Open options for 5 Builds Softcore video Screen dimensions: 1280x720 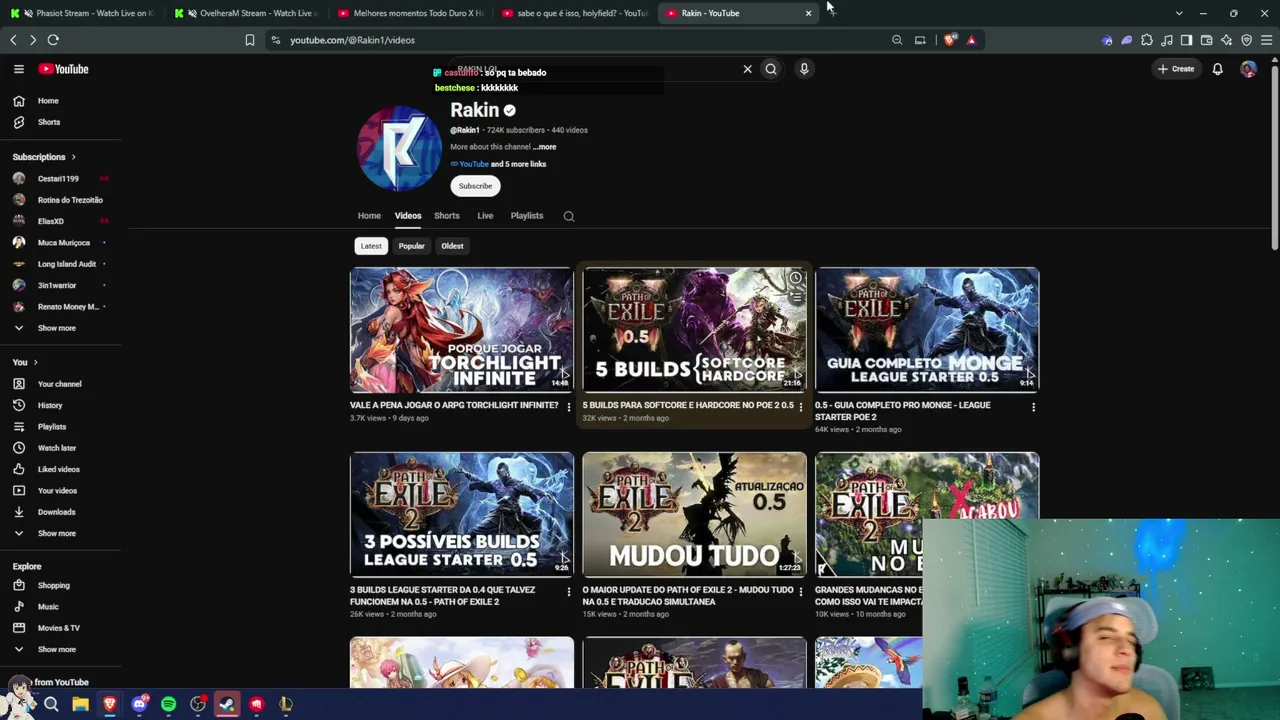800,407
